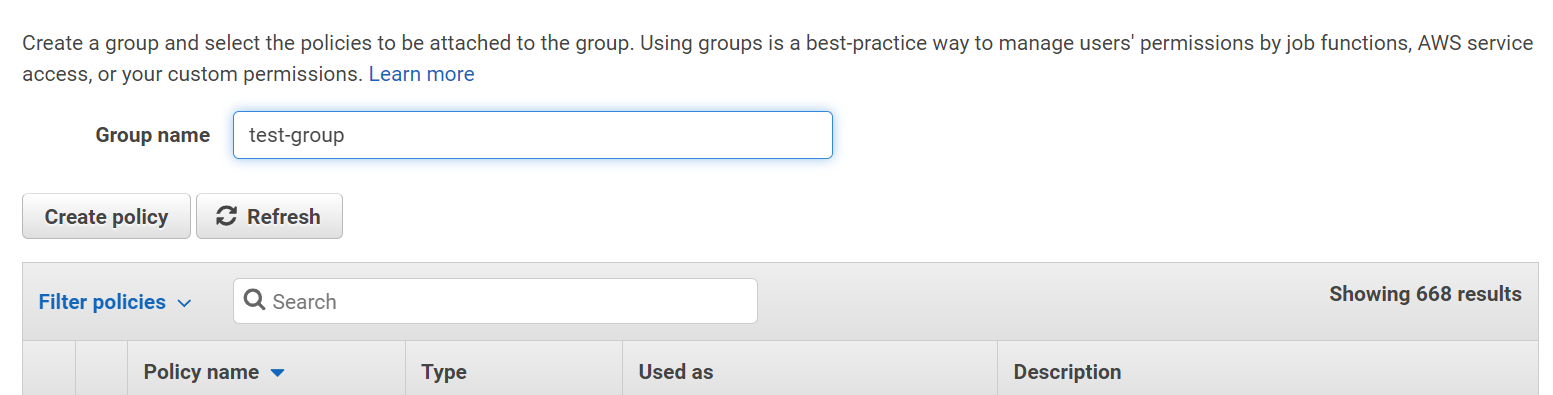Click the Showing 668 results label
Viewport: 1553px width, 395px height.
click(1425, 294)
